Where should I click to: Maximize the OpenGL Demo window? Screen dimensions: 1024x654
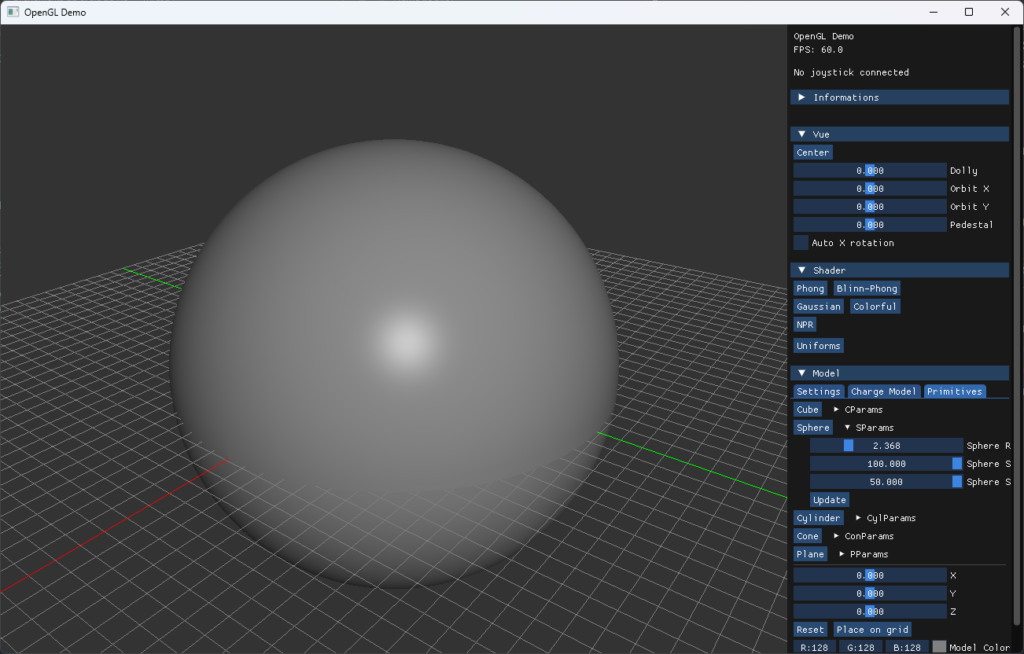969,12
